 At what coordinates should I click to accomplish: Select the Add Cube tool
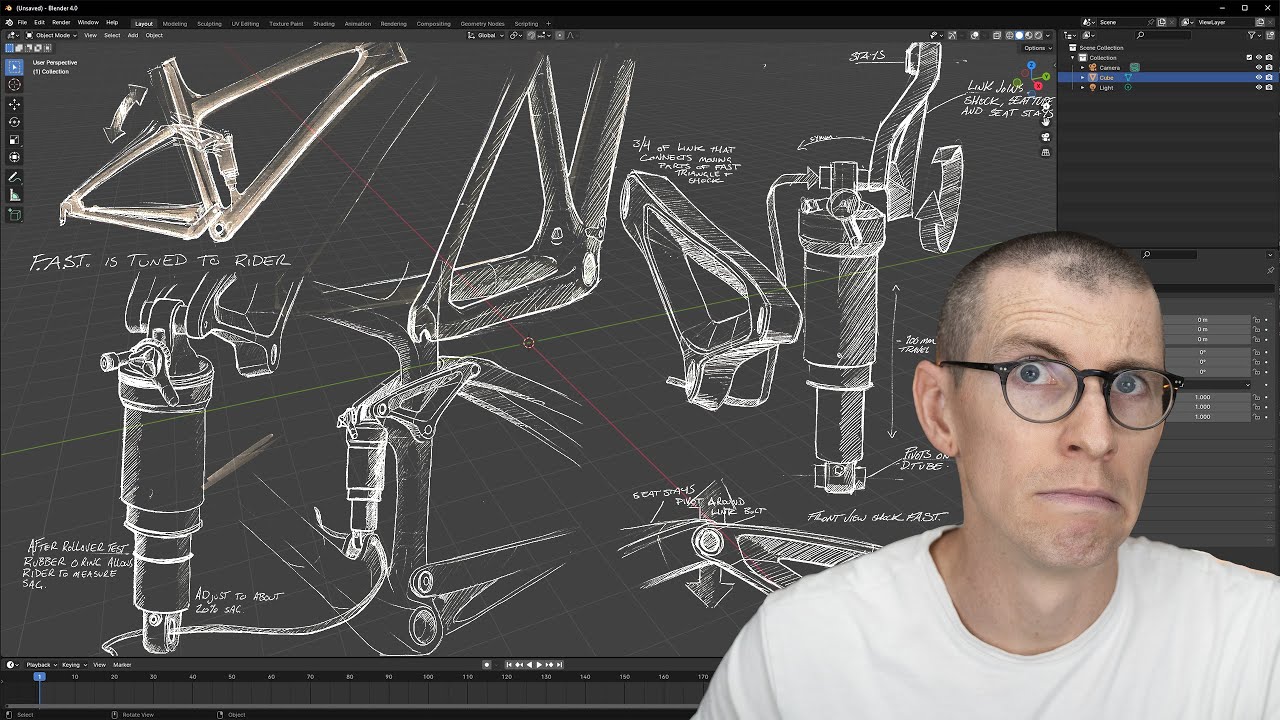14,214
